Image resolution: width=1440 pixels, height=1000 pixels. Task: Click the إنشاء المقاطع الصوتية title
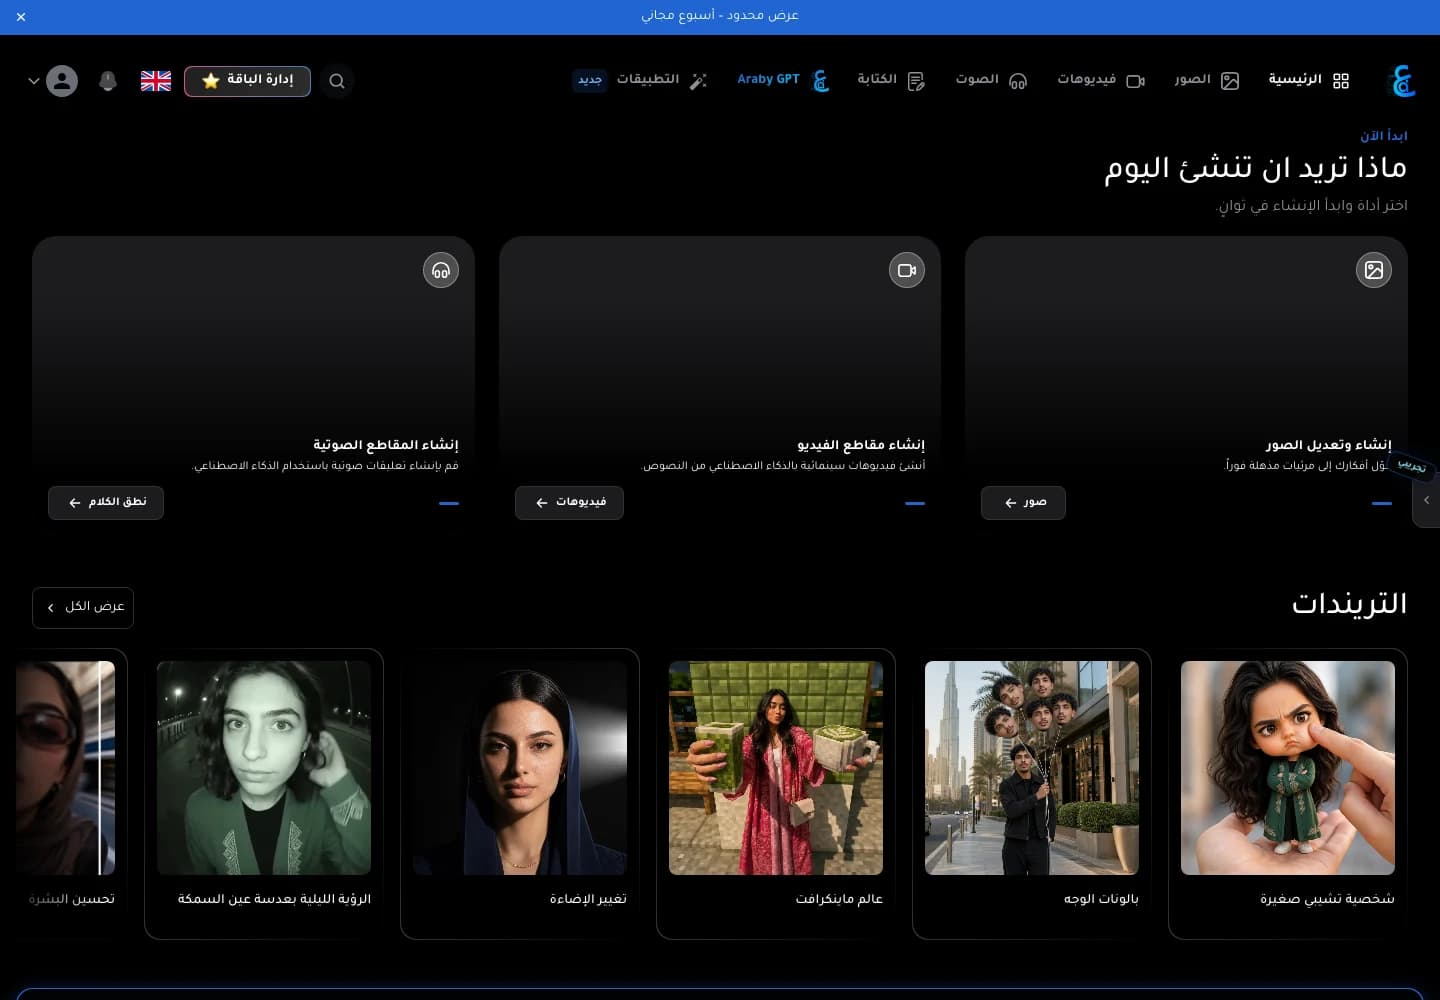click(x=386, y=445)
